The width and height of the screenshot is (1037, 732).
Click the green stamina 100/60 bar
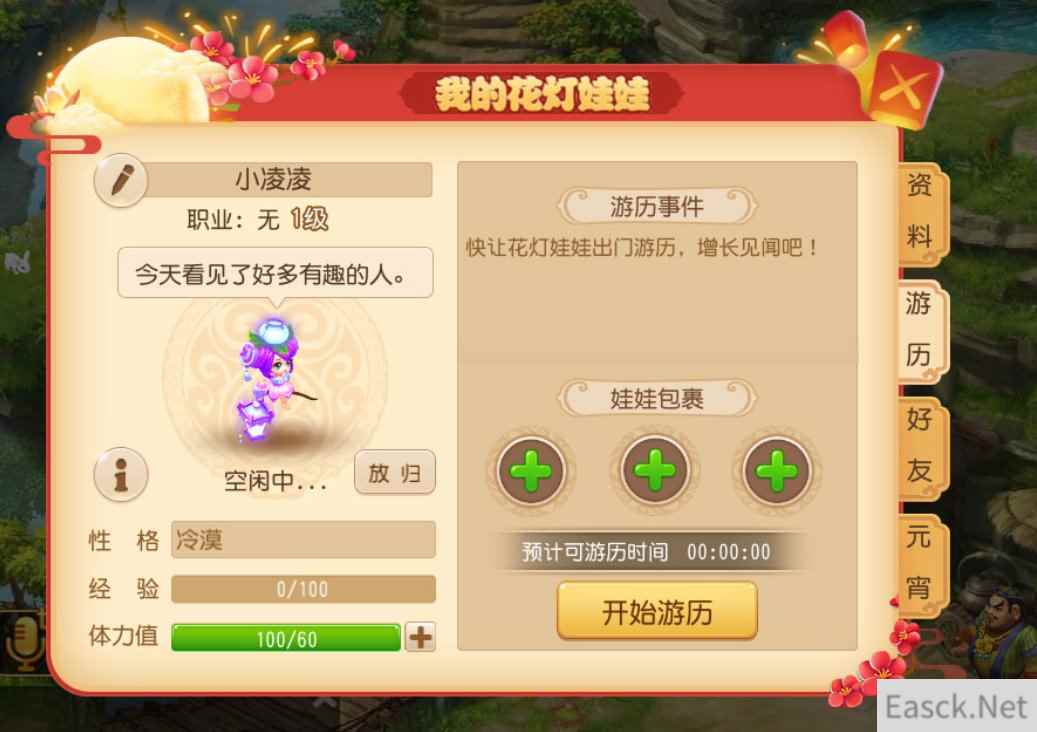tap(286, 638)
